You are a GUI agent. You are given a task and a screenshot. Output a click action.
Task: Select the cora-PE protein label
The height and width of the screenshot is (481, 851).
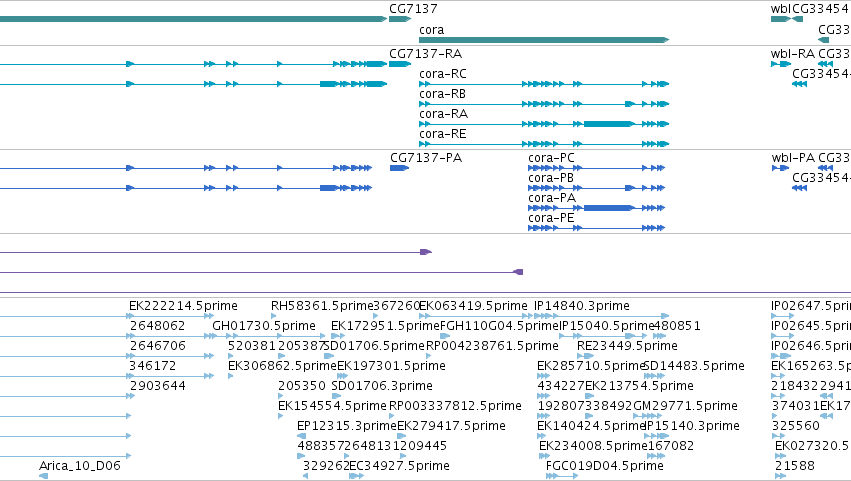pos(551,218)
